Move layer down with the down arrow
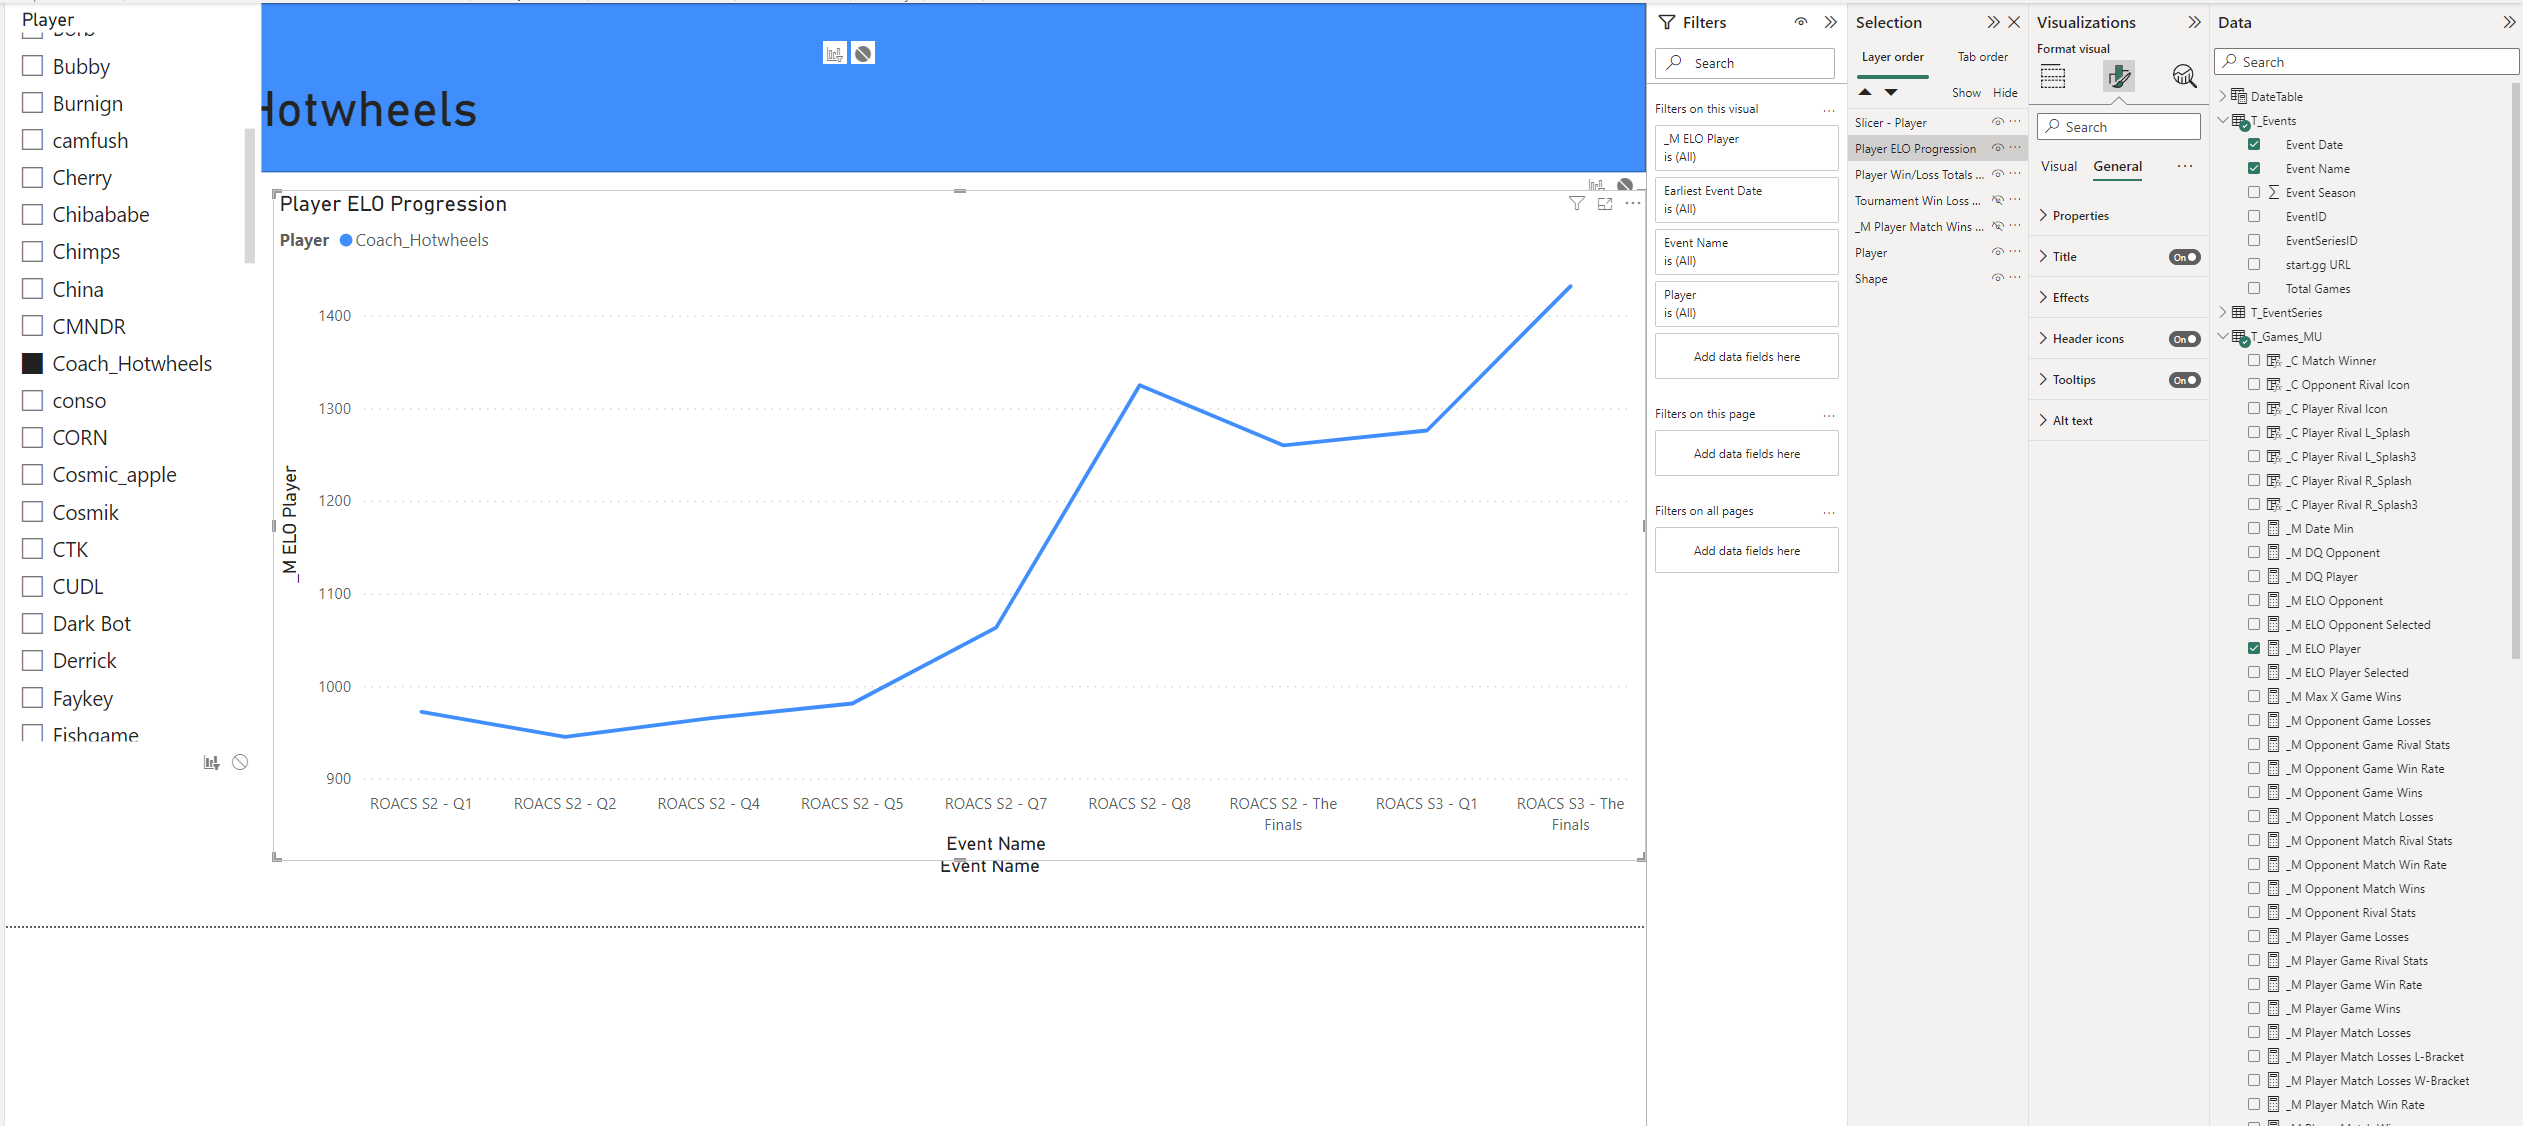Viewport: 2523px width, 1126px height. click(1891, 92)
